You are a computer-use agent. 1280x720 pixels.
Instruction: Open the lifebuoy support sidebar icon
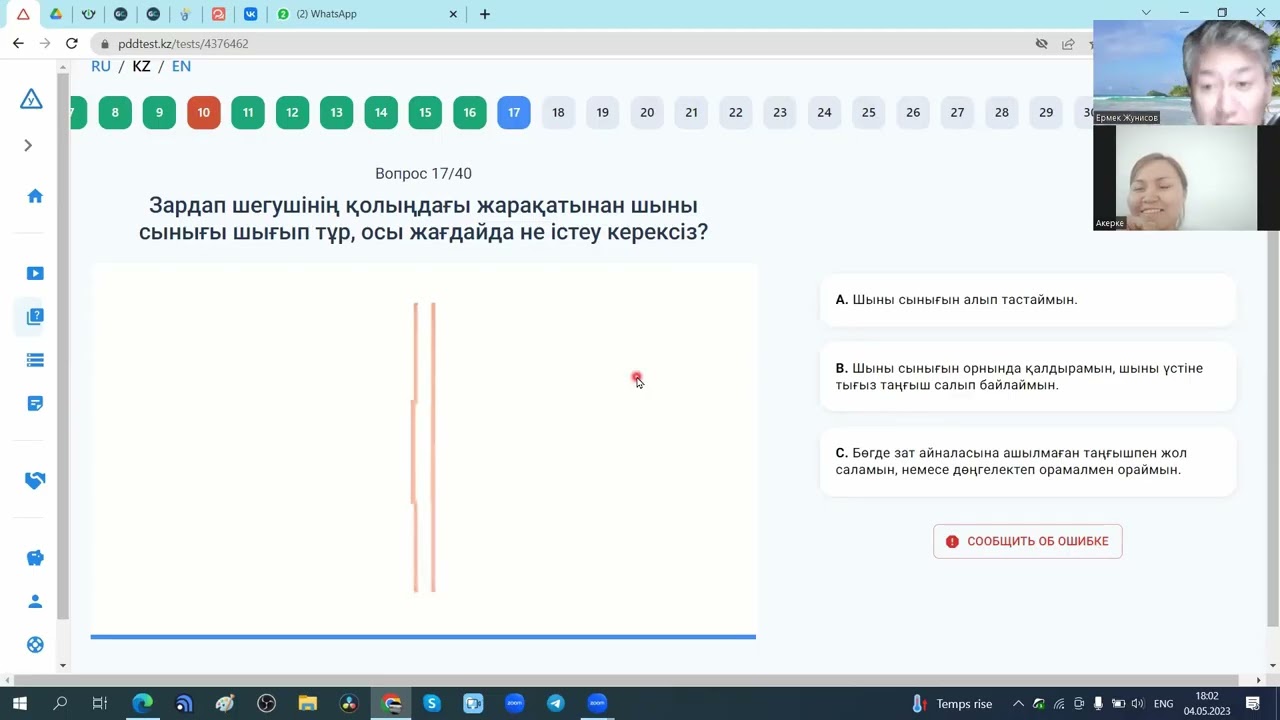(35, 645)
